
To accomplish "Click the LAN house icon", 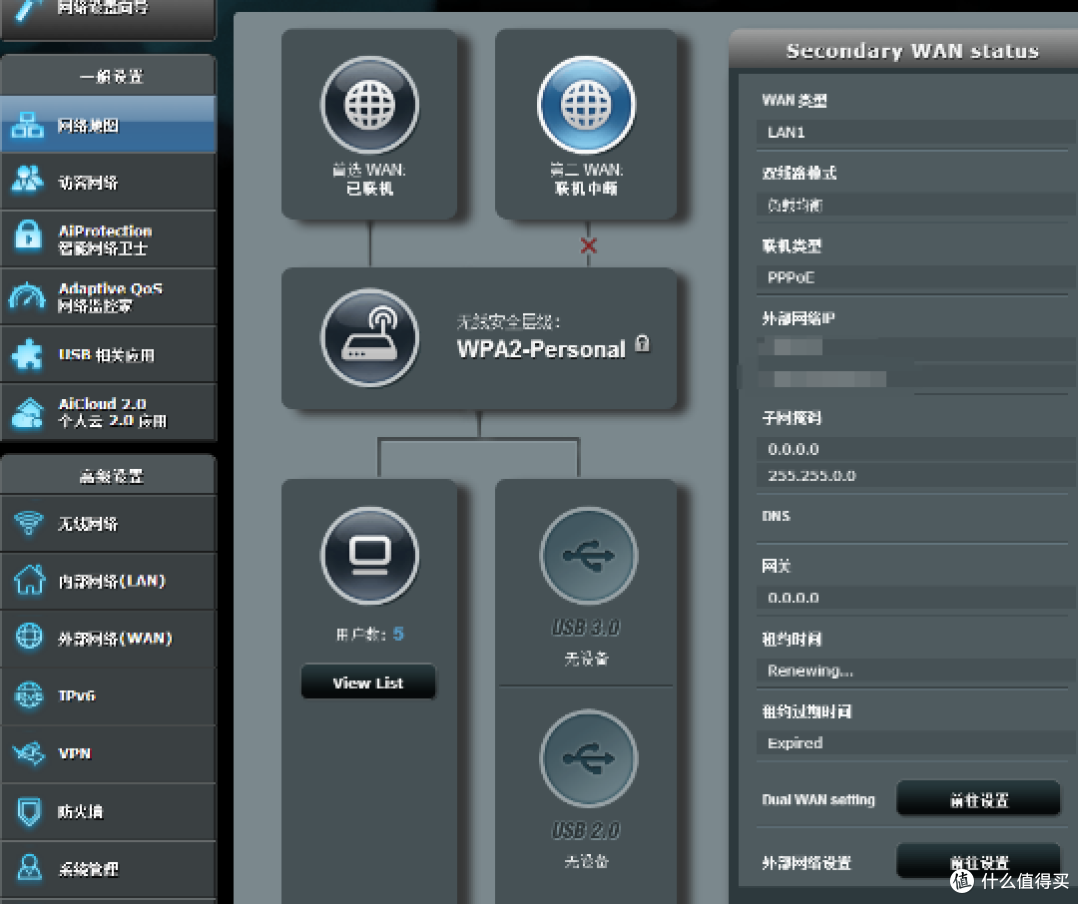I will [x=29, y=579].
